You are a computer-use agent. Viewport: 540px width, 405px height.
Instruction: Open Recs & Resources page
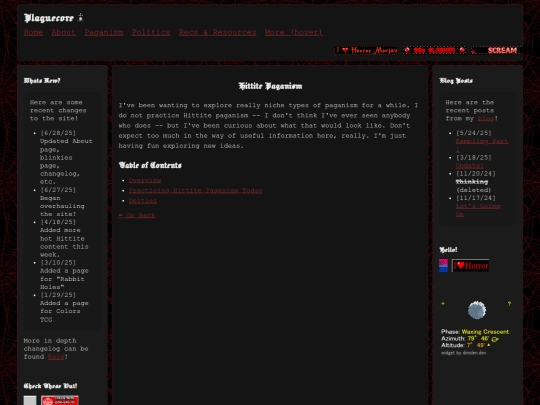pyautogui.click(x=217, y=32)
